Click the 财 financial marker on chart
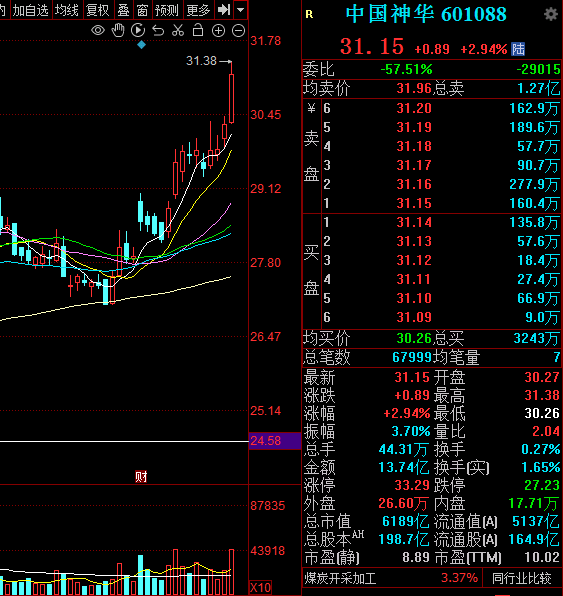 pyautogui.click(x=141, y=476)
